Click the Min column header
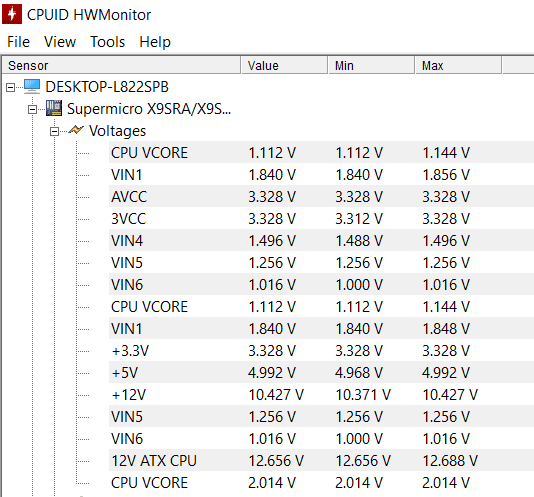534x497 pixels. pos(371,65)
